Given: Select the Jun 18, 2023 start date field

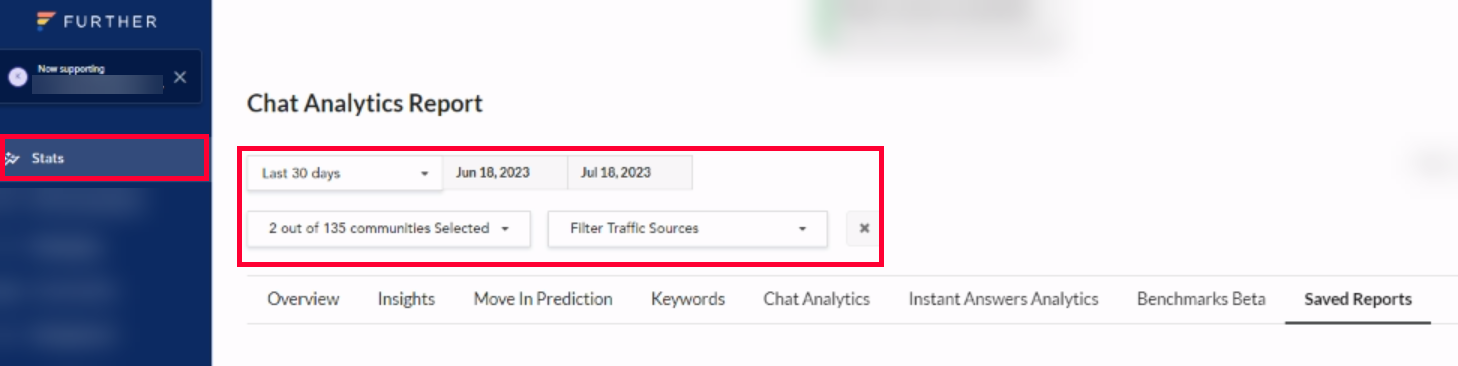Looking at the screenshot, I should coord(505,172).
